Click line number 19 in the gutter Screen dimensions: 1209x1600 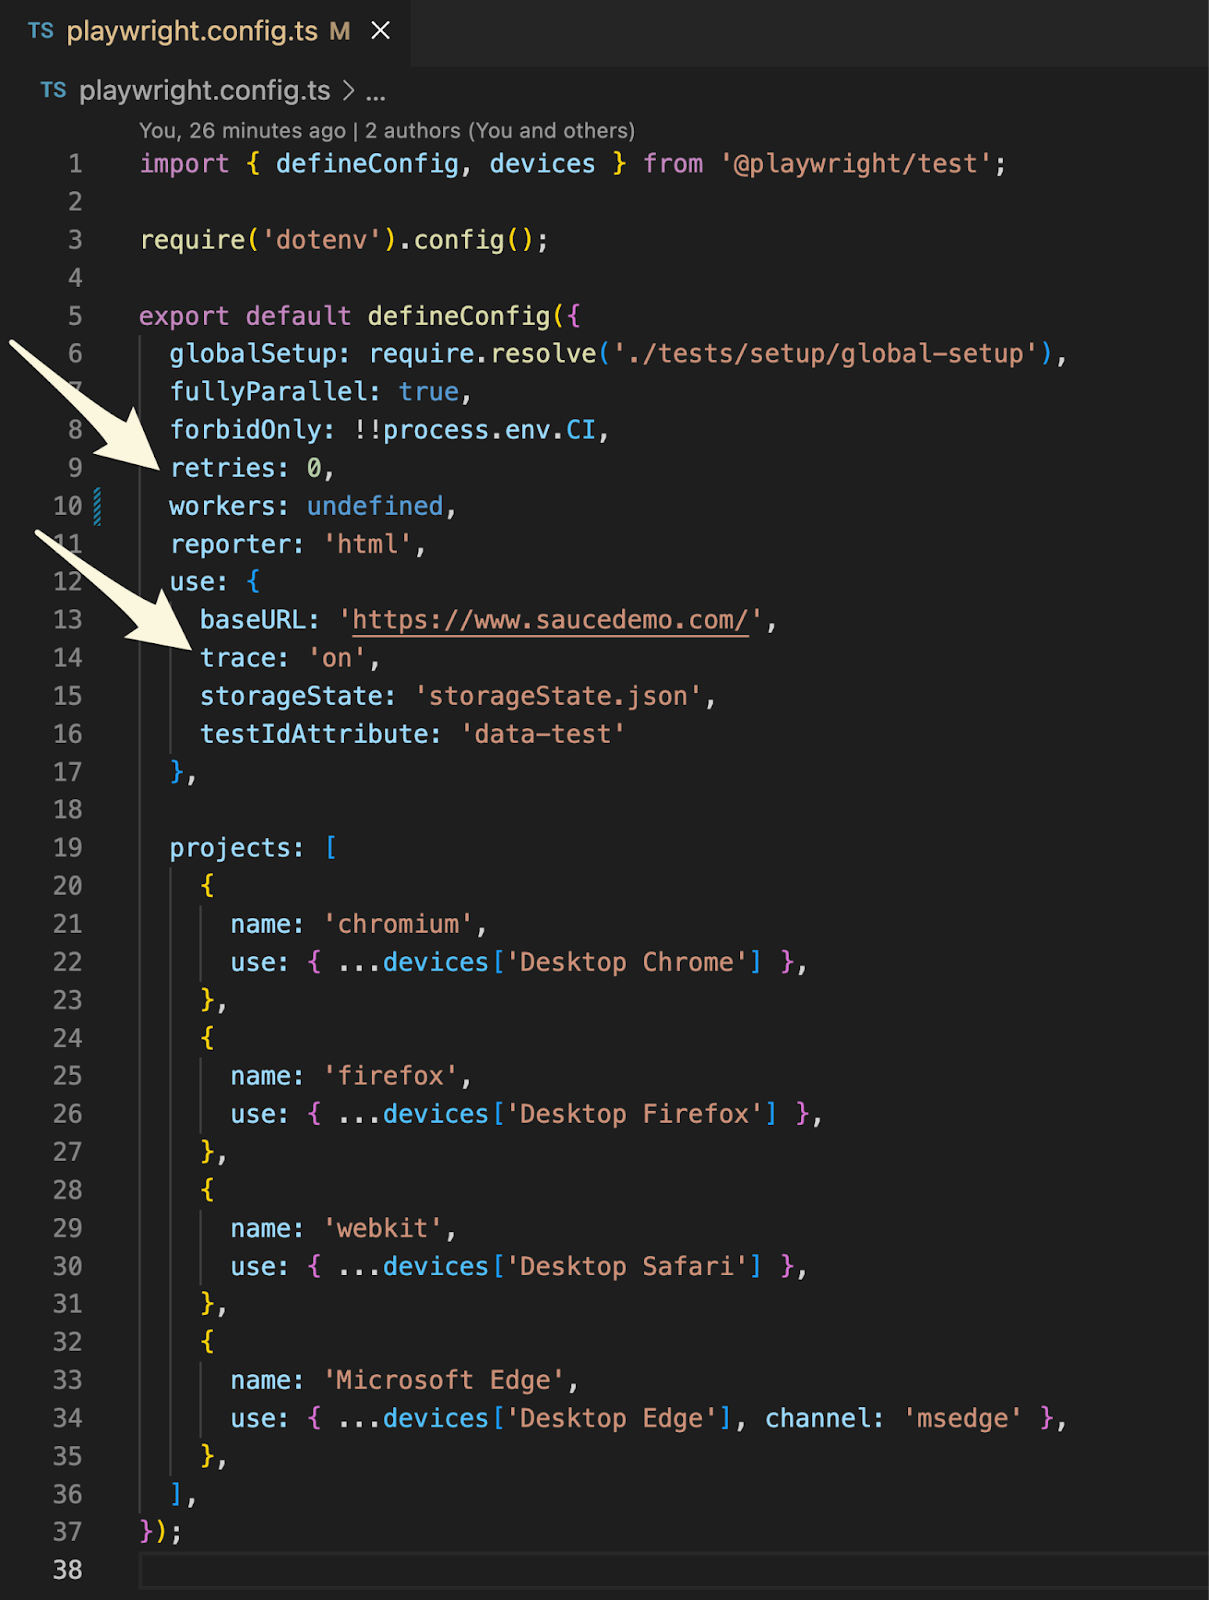[67, 848]
